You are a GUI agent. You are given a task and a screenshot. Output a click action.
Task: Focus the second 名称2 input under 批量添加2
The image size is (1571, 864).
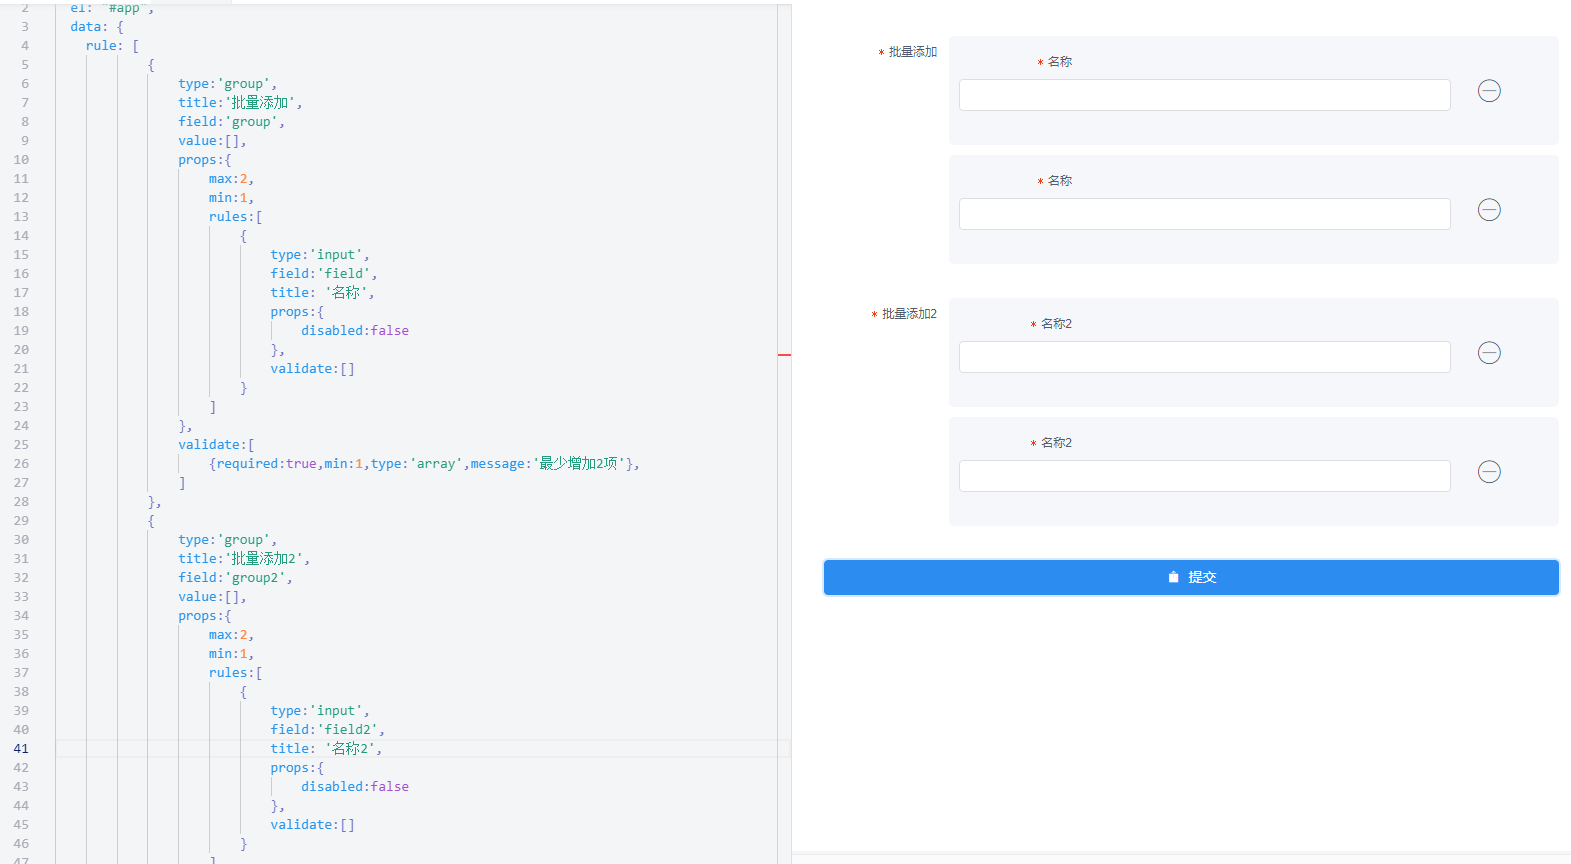(x=1204, y=476)
